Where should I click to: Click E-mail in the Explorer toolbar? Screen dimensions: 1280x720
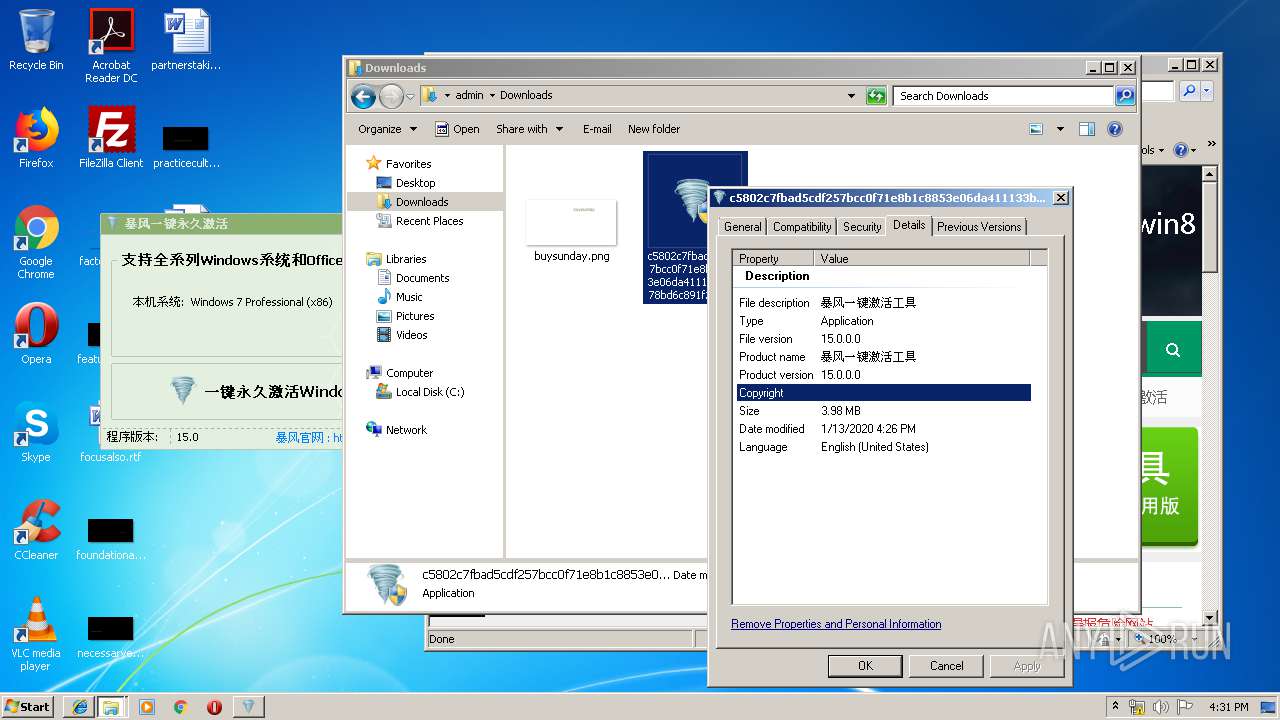click(597, 129)
